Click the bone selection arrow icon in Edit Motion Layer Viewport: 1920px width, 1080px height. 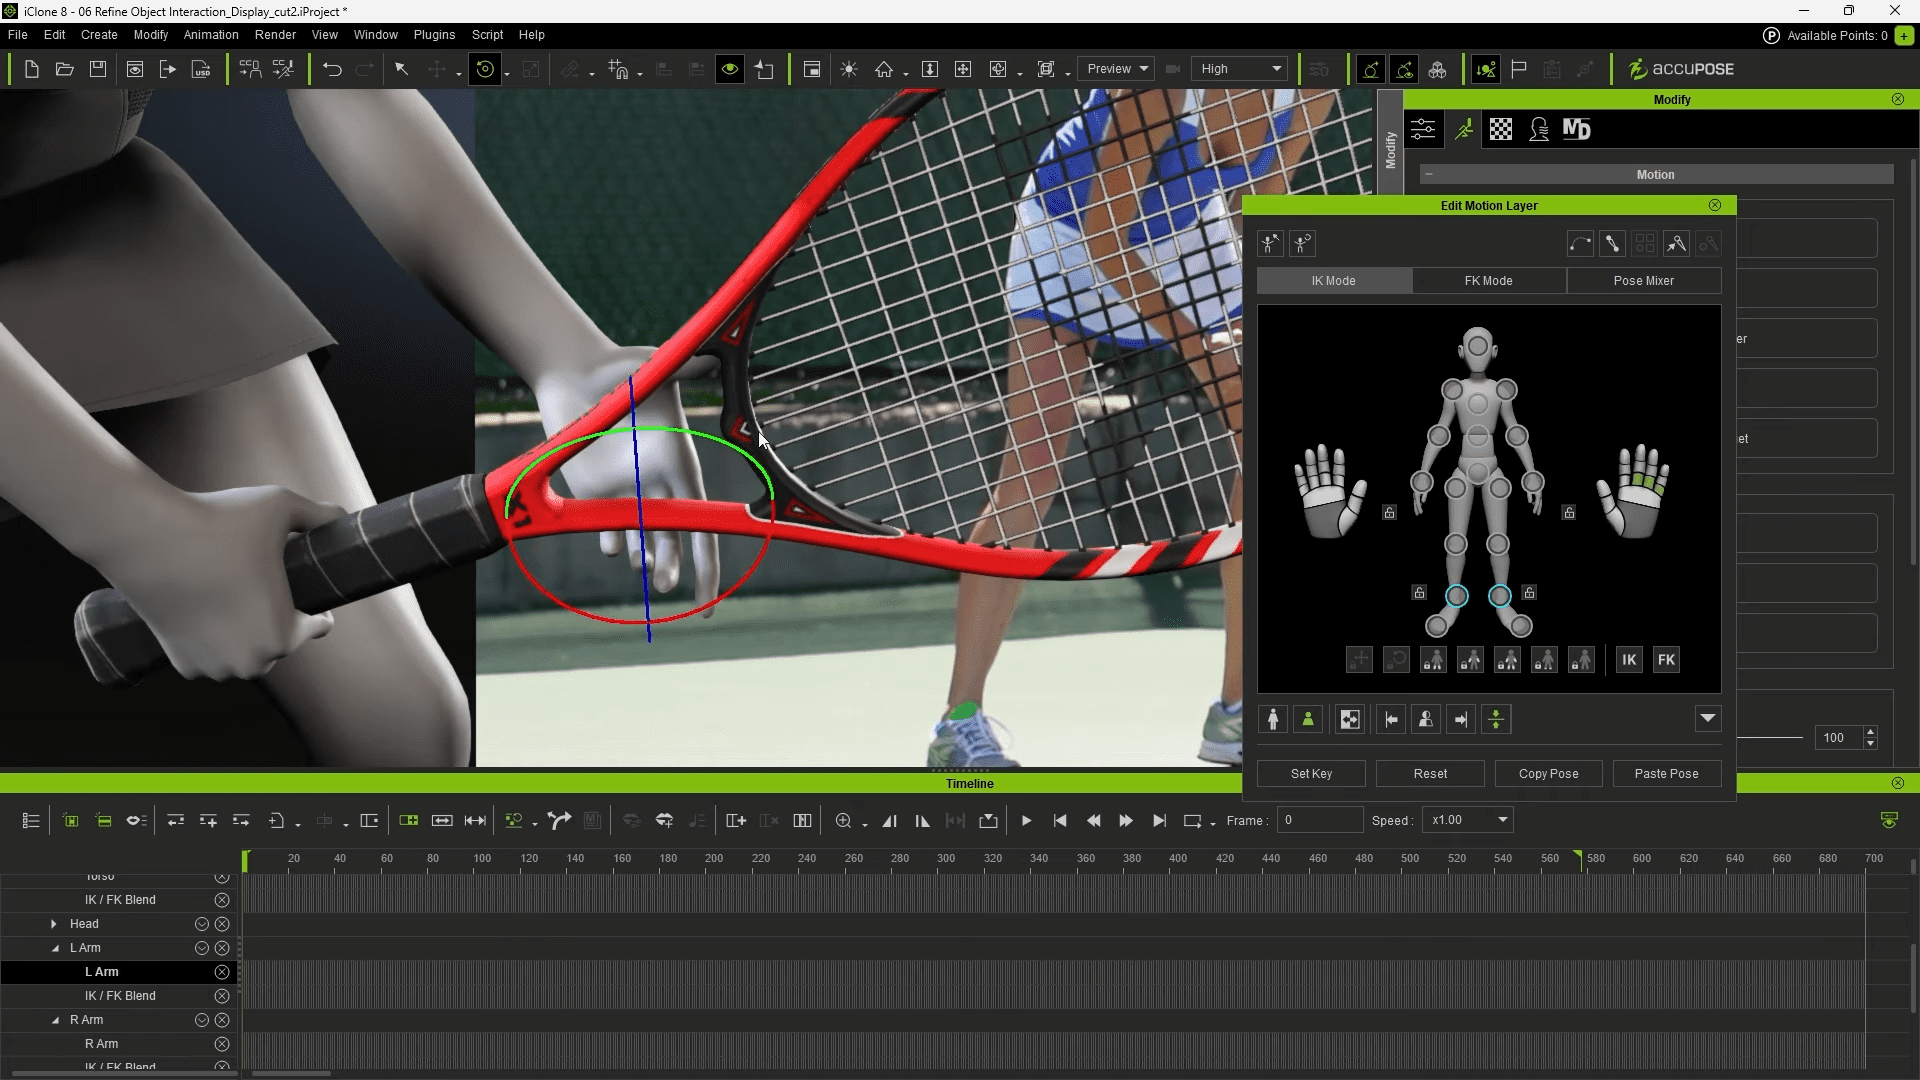coord(1677,244)
